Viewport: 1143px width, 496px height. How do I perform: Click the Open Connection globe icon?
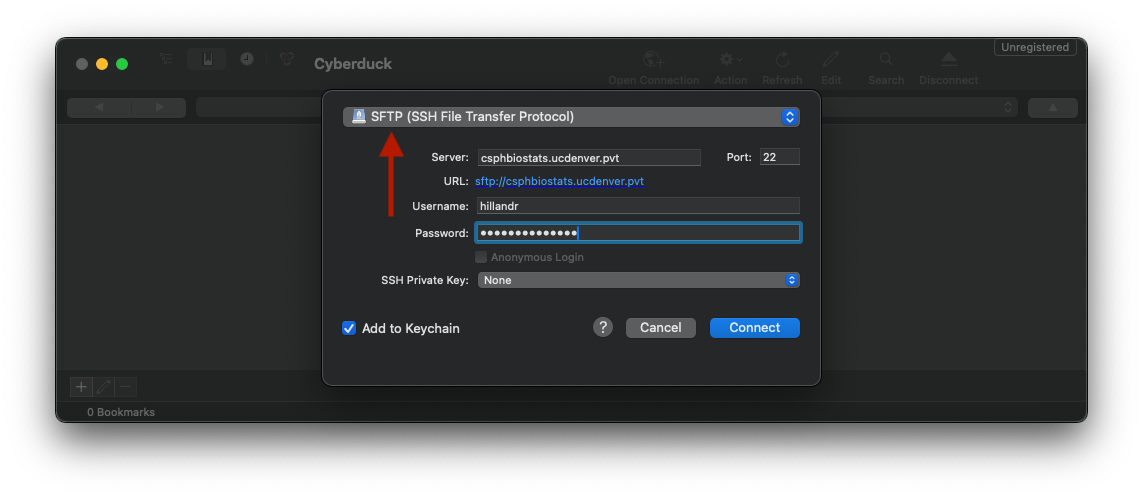pos(653,60)
